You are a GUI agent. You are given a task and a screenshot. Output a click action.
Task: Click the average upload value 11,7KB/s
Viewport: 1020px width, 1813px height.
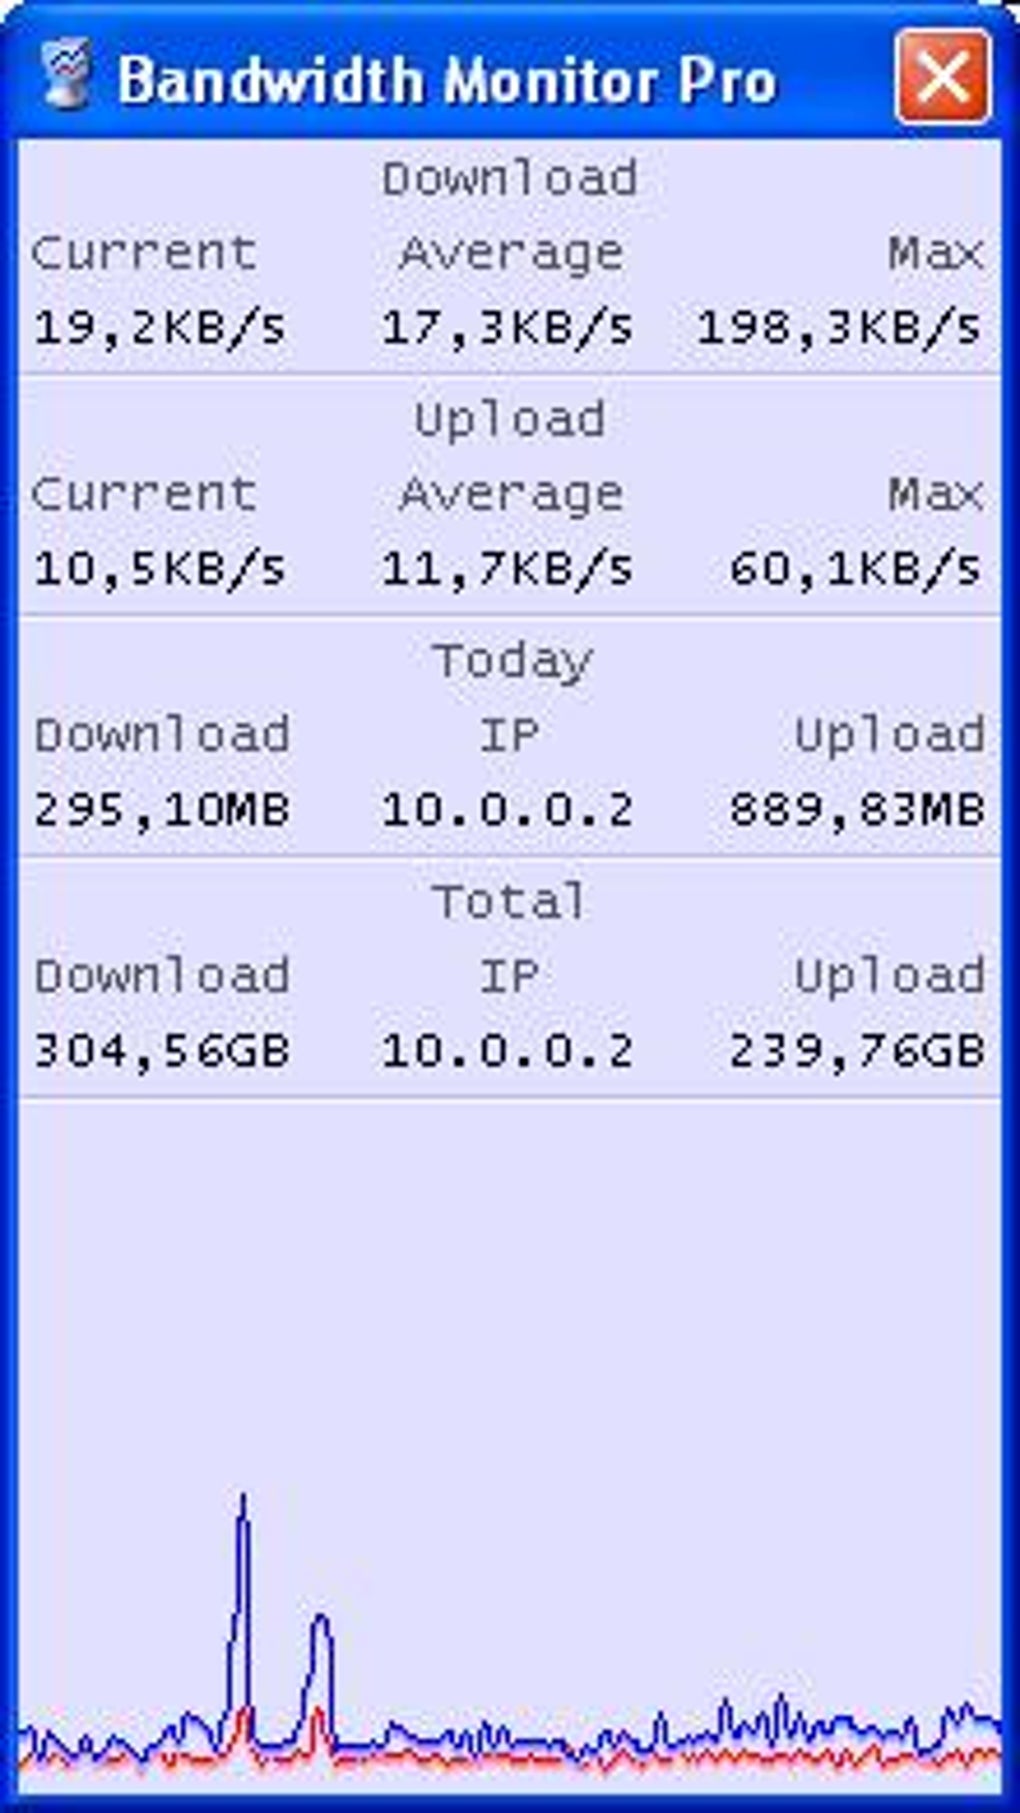pyautogui.click(x=507, y=569)
